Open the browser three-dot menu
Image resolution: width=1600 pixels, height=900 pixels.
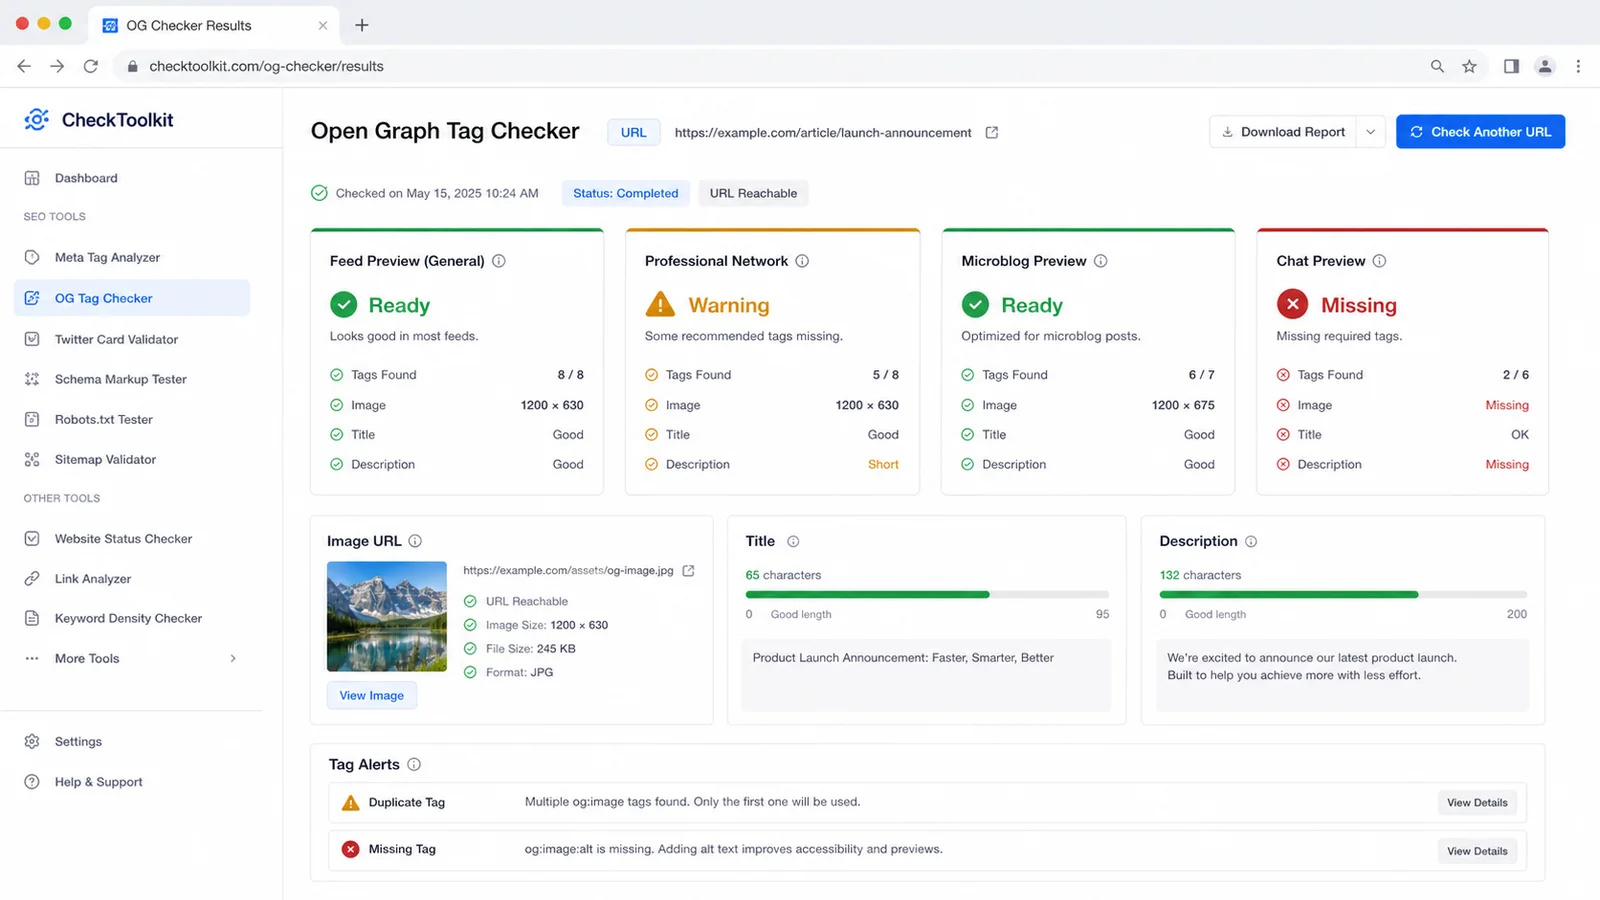click(1578, 66)
